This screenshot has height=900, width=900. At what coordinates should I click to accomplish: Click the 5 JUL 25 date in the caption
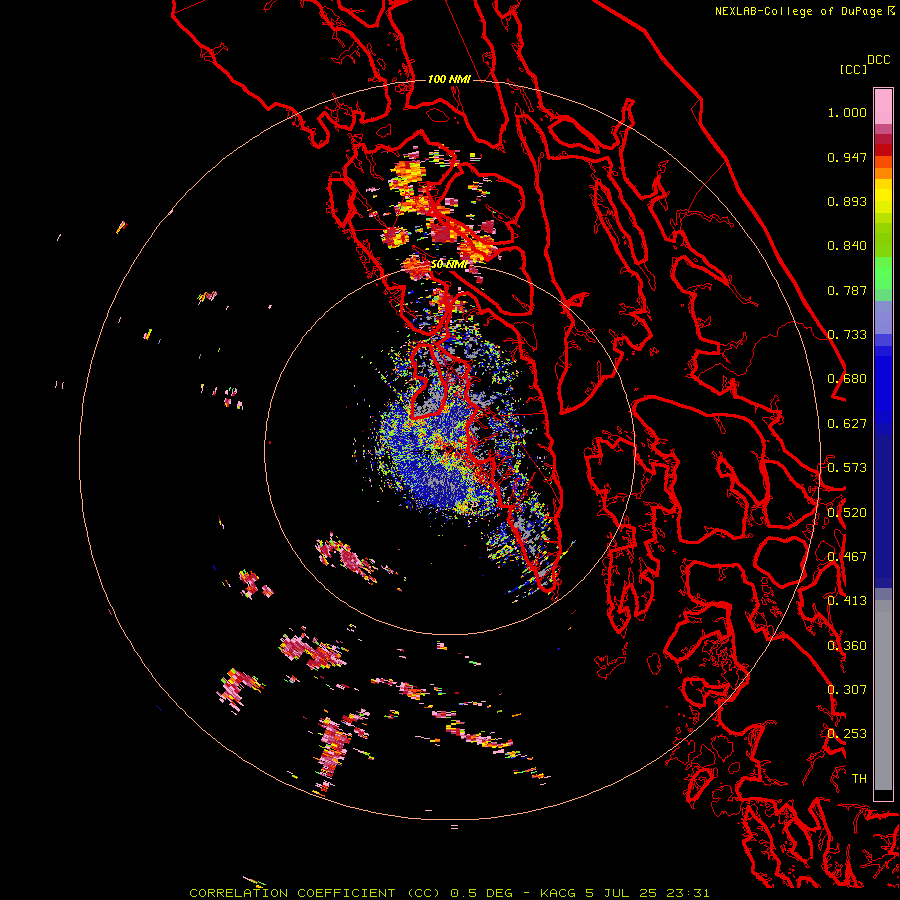coord(621,893)
